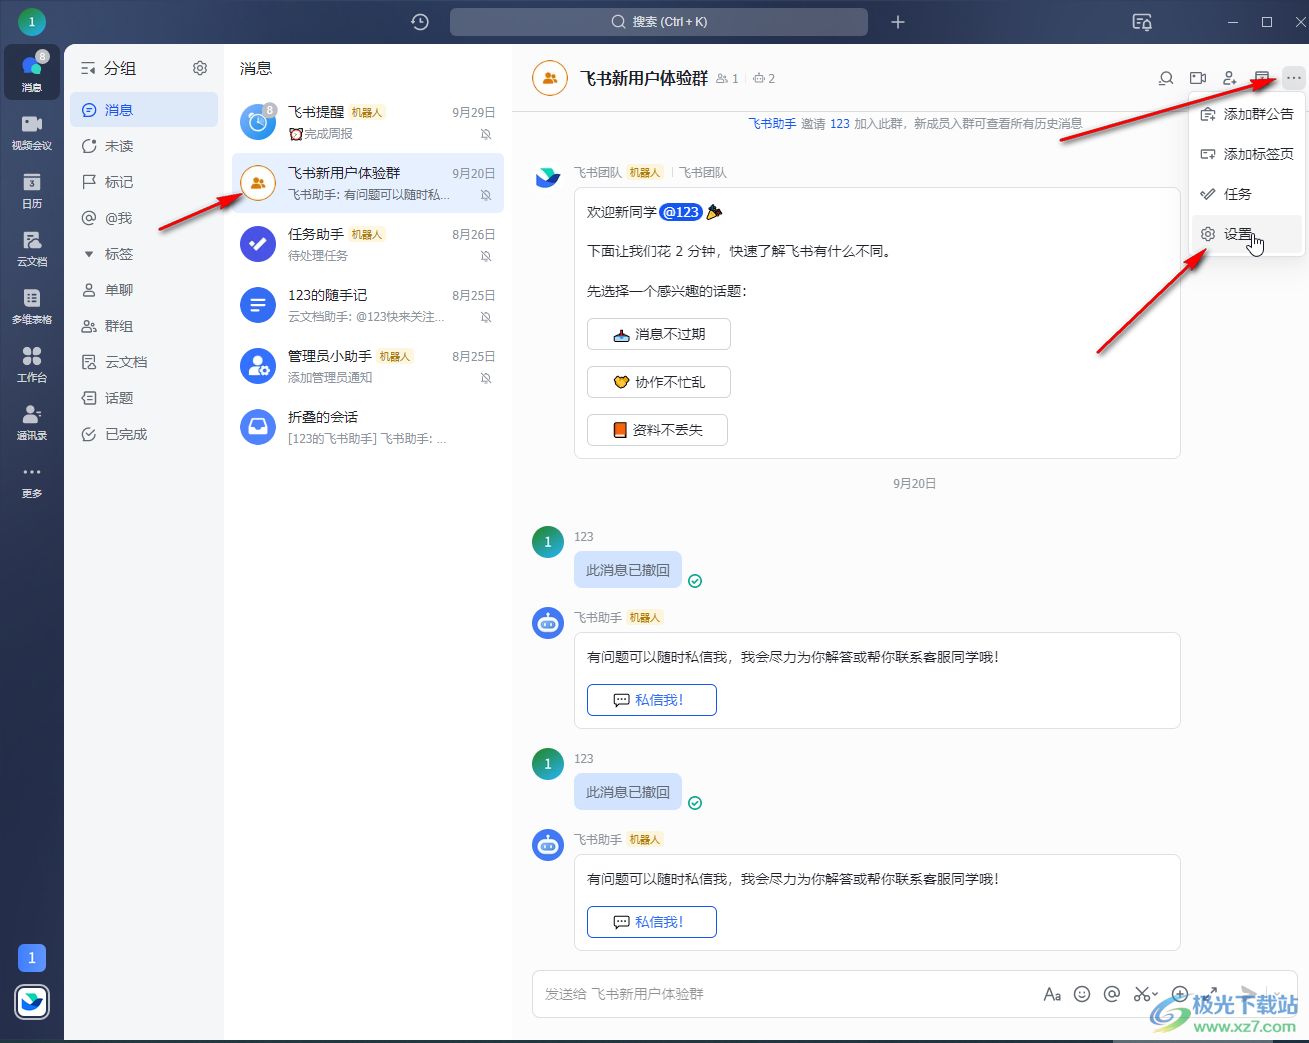This screenshot has height=1043, width=1309.
Task: Click the history clock icon in title bar
Action: click(x=420, y=22)
